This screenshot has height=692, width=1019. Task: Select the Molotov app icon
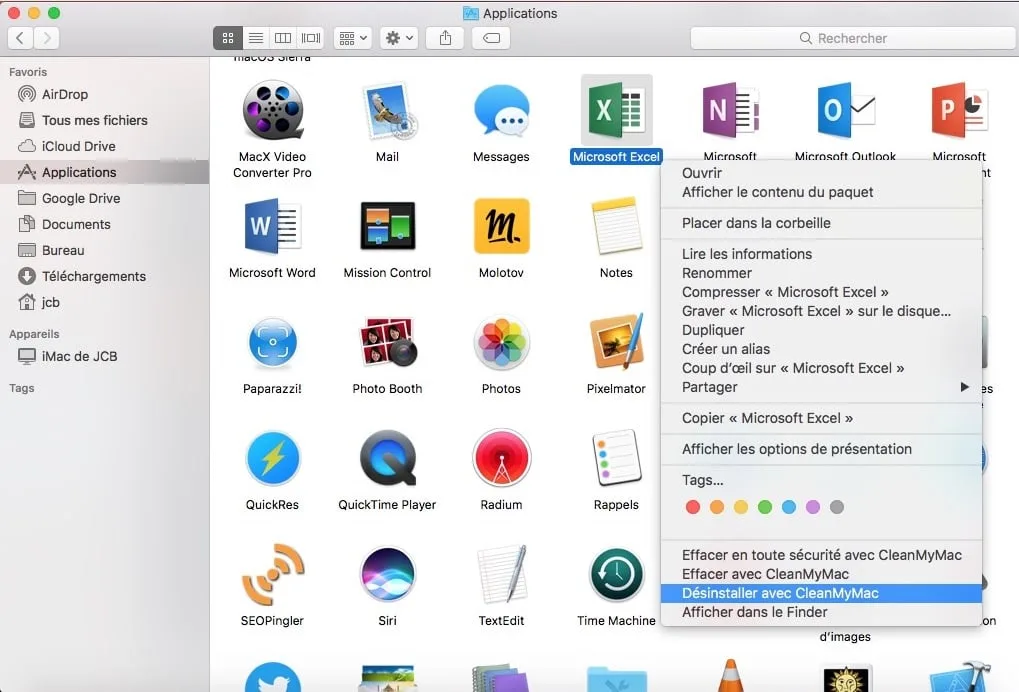pos(501,226)
